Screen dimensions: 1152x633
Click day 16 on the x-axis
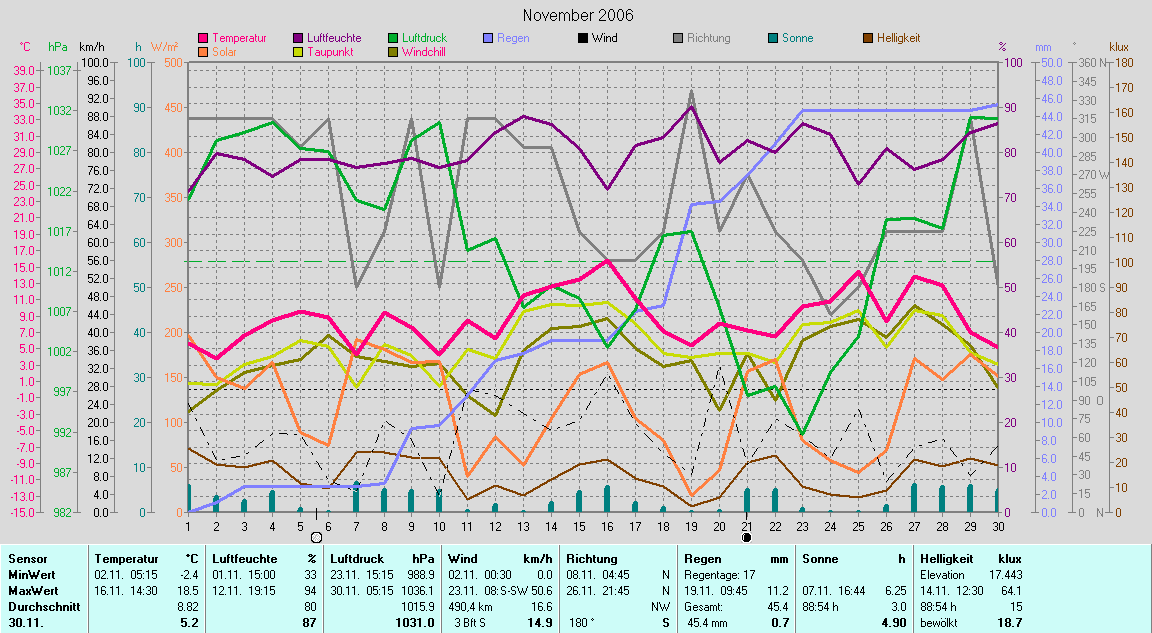pos(606,525)
